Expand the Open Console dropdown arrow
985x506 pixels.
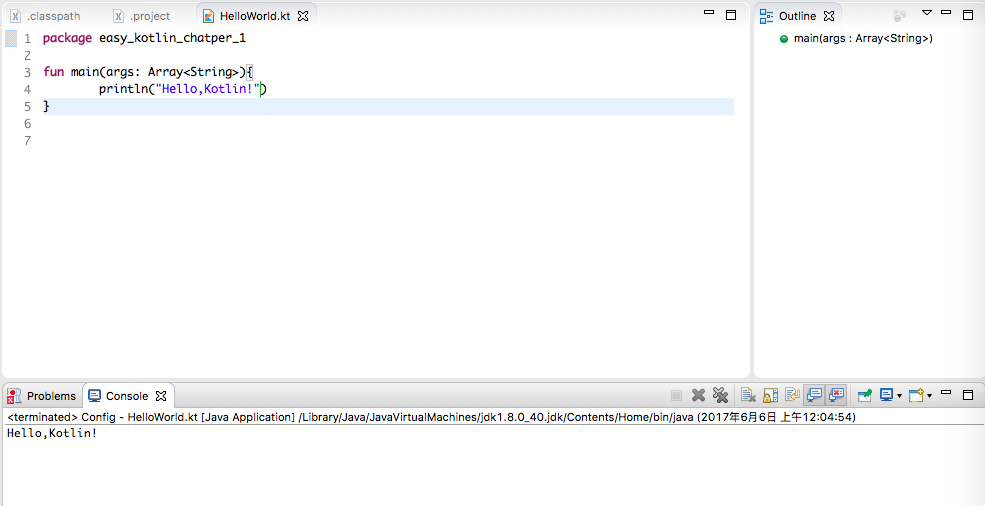(929, 396)
